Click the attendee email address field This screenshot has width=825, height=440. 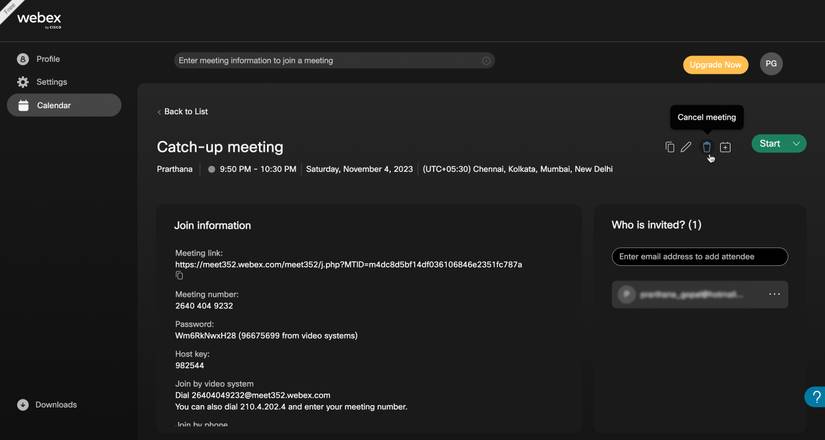click(x=699, y=257)
